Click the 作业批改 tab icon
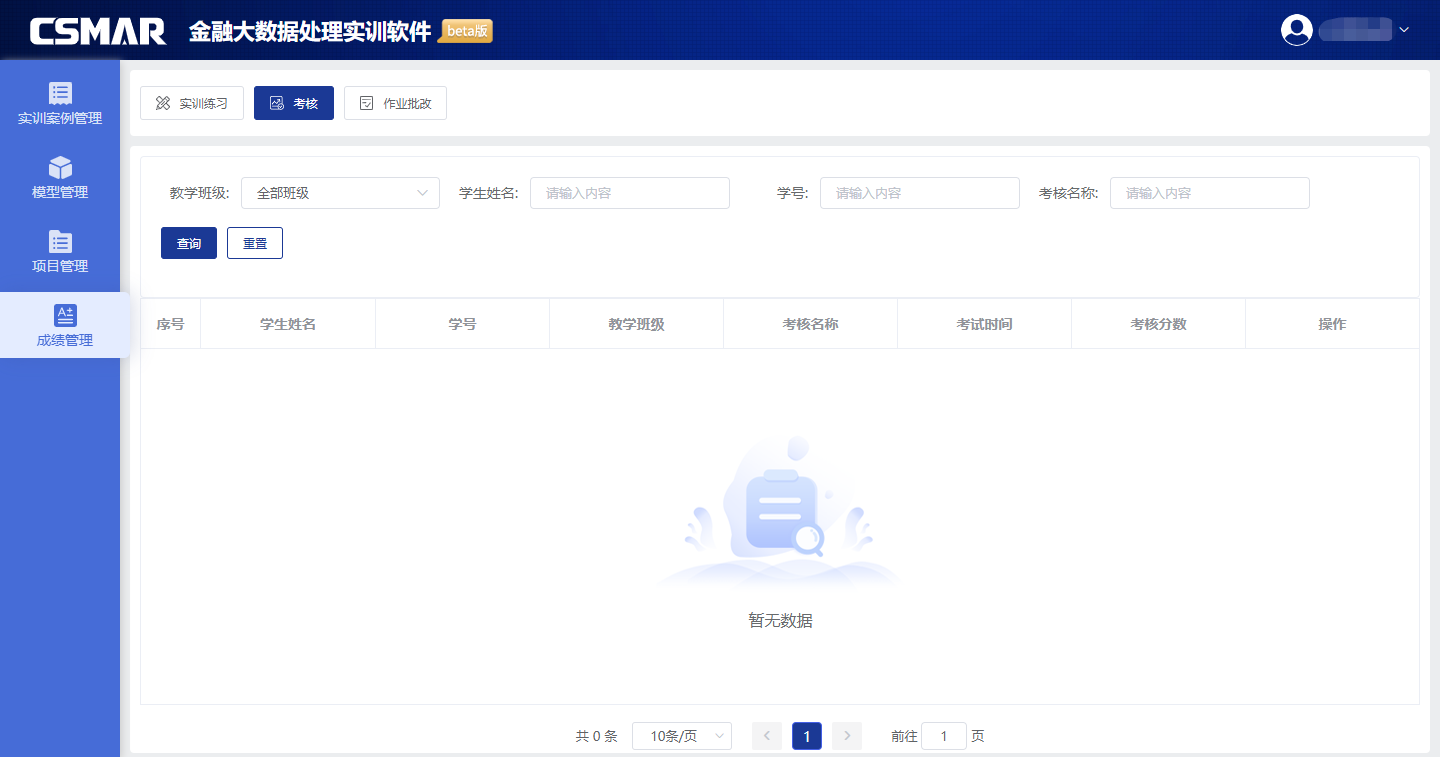This screenshot has height=757, width=1440. coord(367,103)
